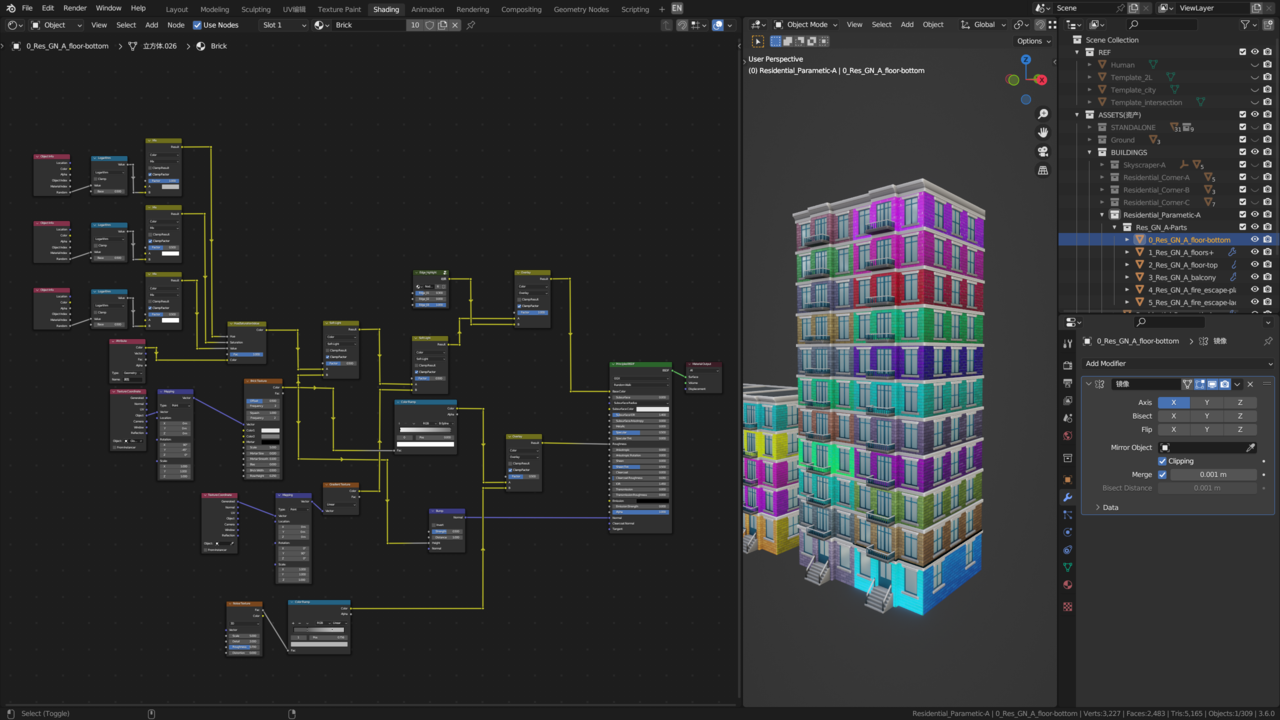This screenshot has width=1280, height=720.
Task: Toggle the Use Nodes checkbox
Action: [197, 25]
